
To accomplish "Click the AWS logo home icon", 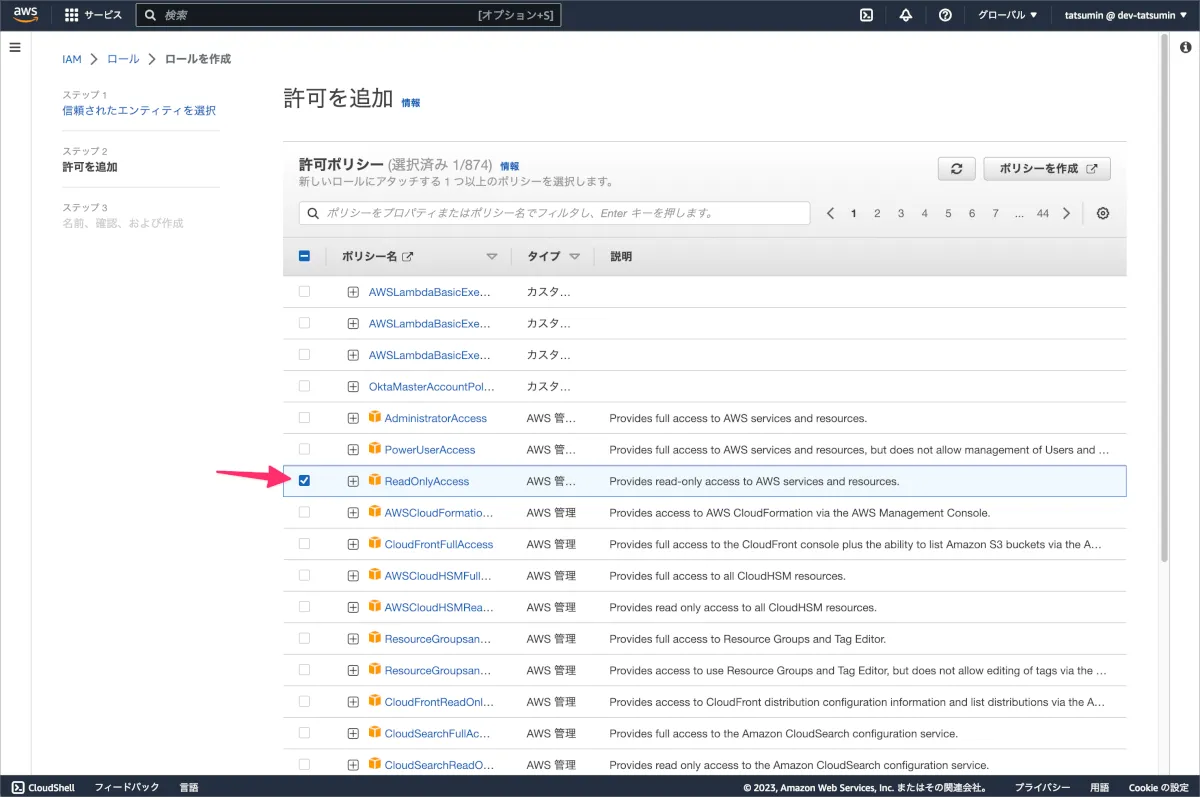I will click(26, 15).
